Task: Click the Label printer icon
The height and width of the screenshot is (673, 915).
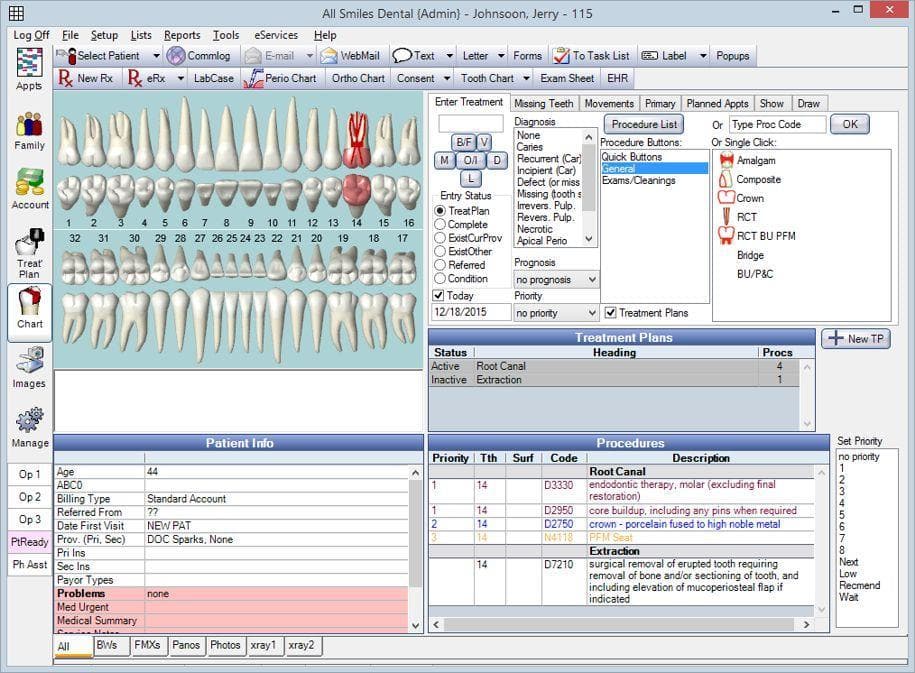Action: point(649,55)
